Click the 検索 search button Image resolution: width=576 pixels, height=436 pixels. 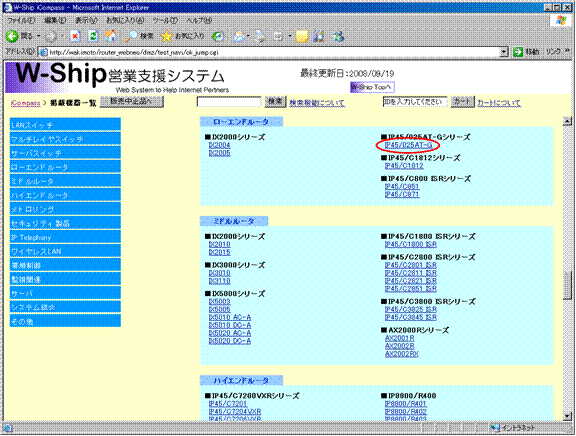[275, 101]
